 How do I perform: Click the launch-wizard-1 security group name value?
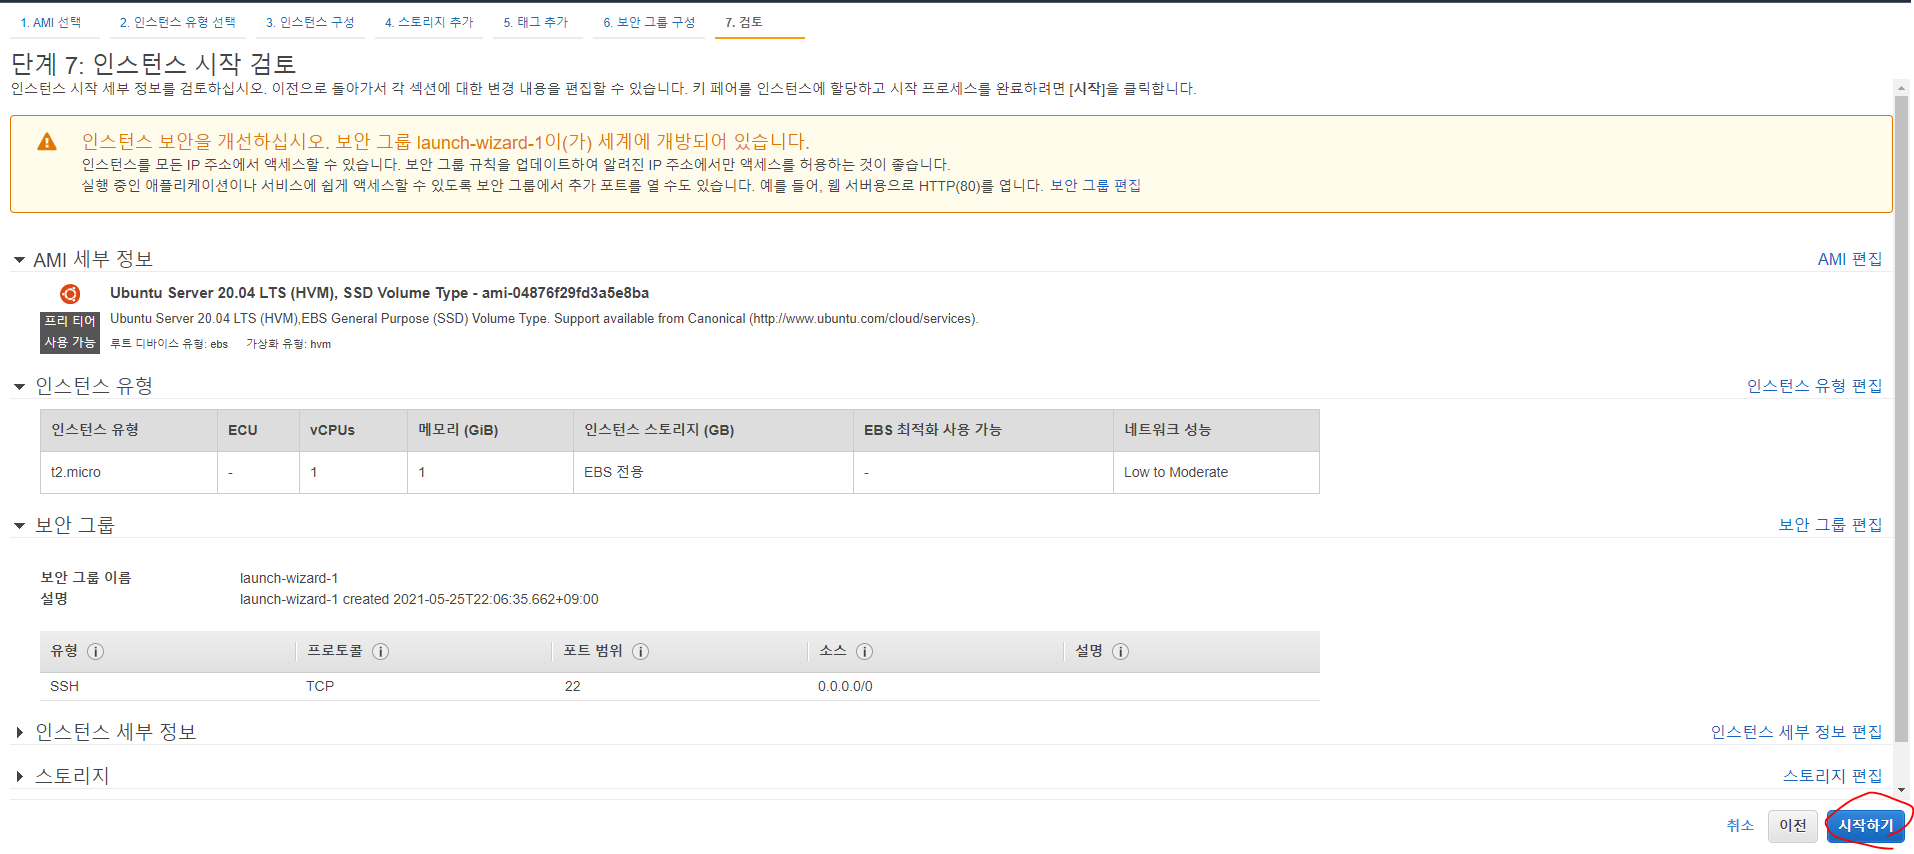(x=289, y=578)
